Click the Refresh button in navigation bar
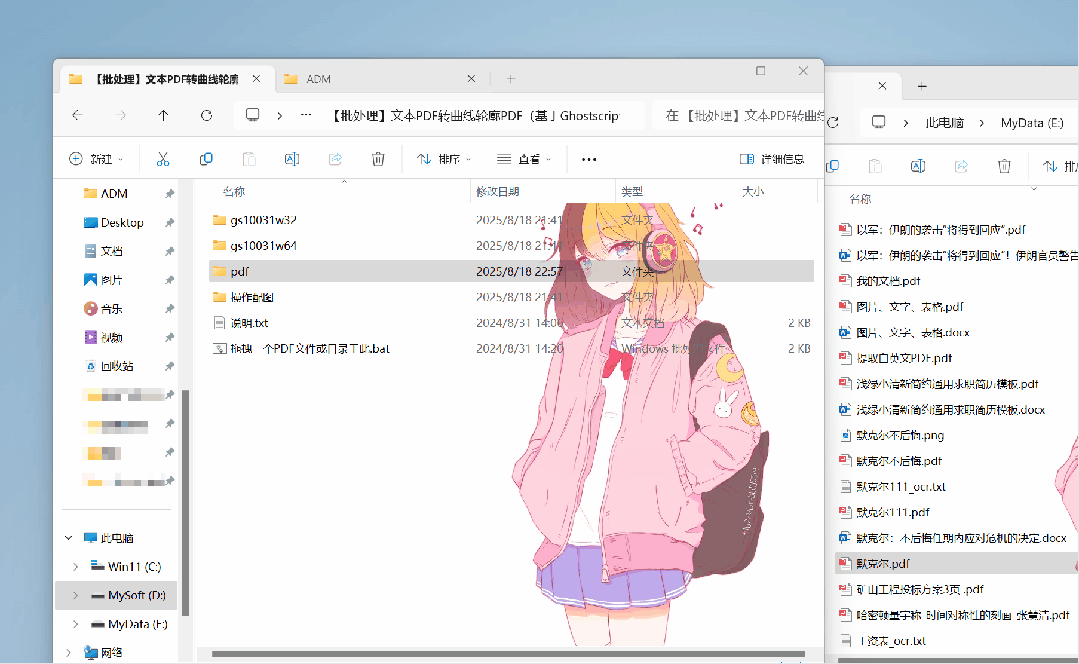The height and width of the screenshot is (664, 1079). [x=206, y=116]
